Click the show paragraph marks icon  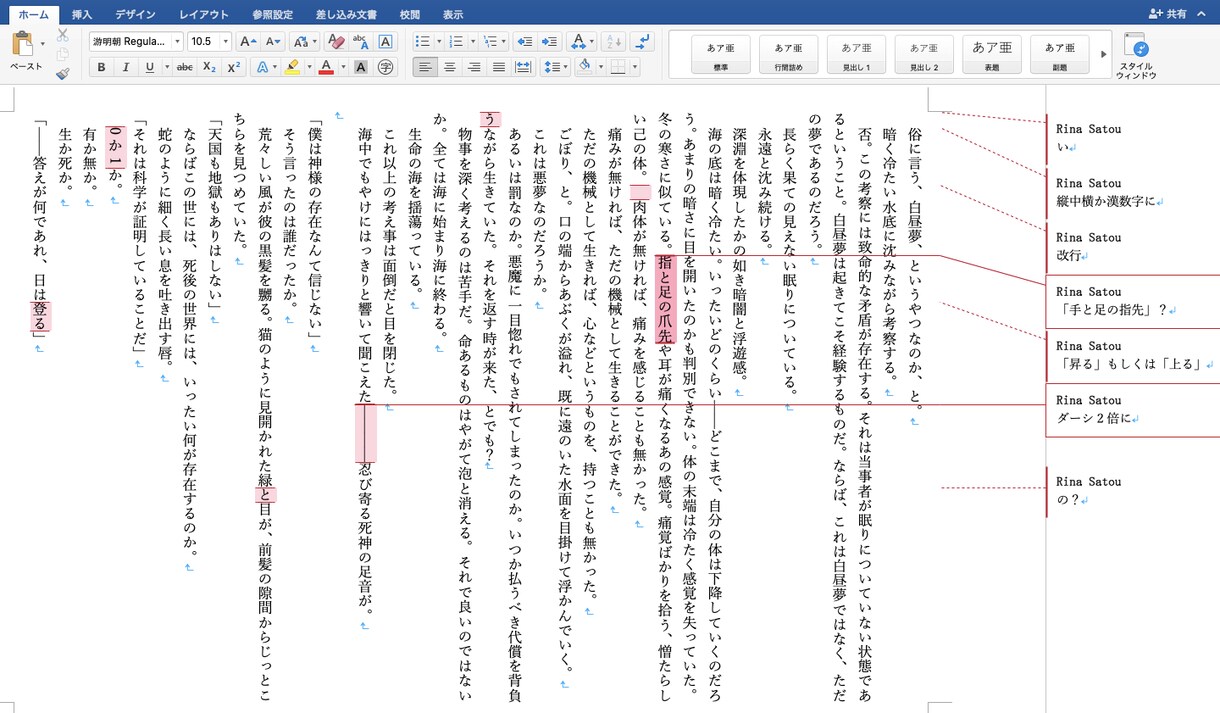[x=643, y=41]
